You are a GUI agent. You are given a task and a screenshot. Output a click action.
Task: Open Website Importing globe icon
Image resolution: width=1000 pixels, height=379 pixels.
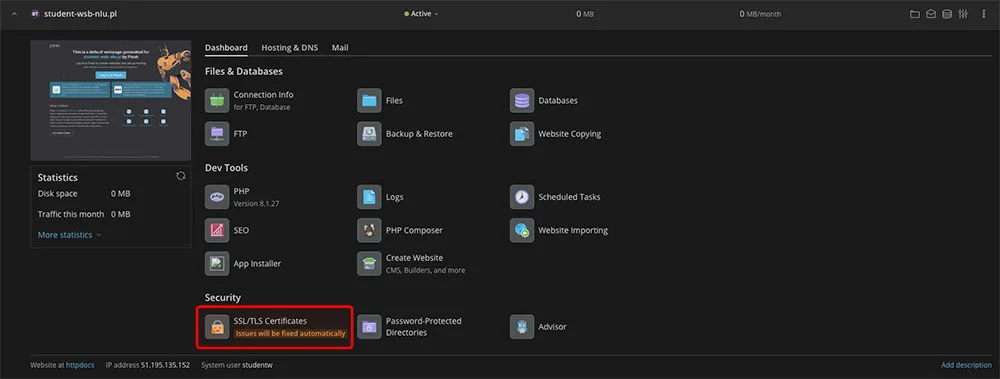tap(522, 230)
